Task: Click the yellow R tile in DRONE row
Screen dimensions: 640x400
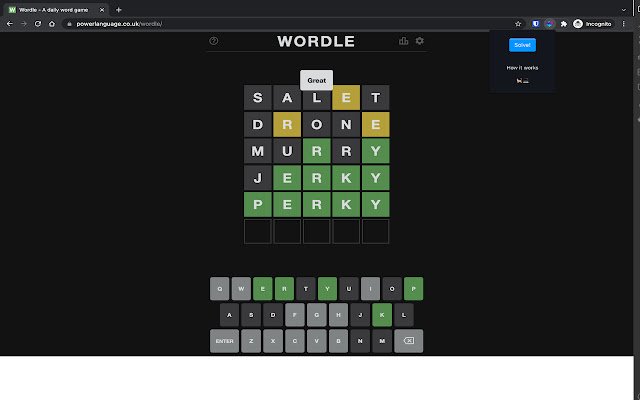Action: pos(287,124)
